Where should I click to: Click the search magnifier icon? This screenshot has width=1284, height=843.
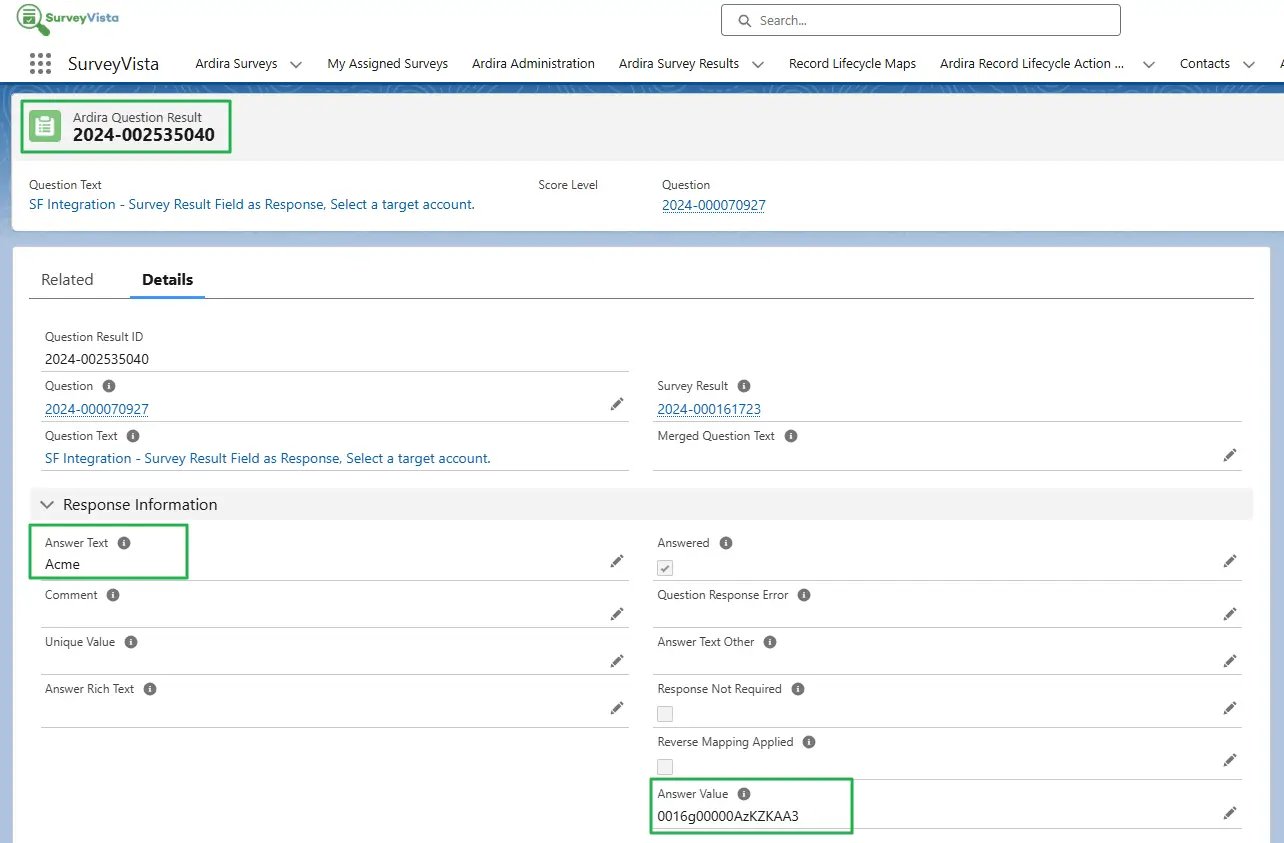(744, 20)
